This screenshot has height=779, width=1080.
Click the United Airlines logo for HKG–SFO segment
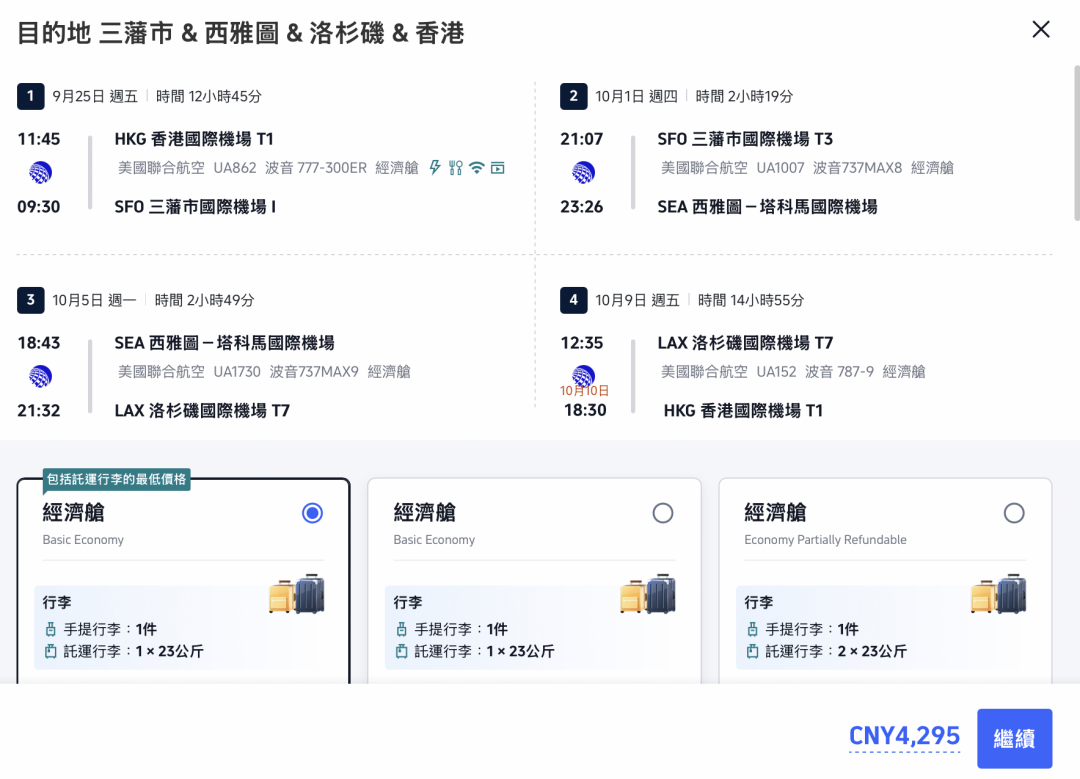coord(40,172)
